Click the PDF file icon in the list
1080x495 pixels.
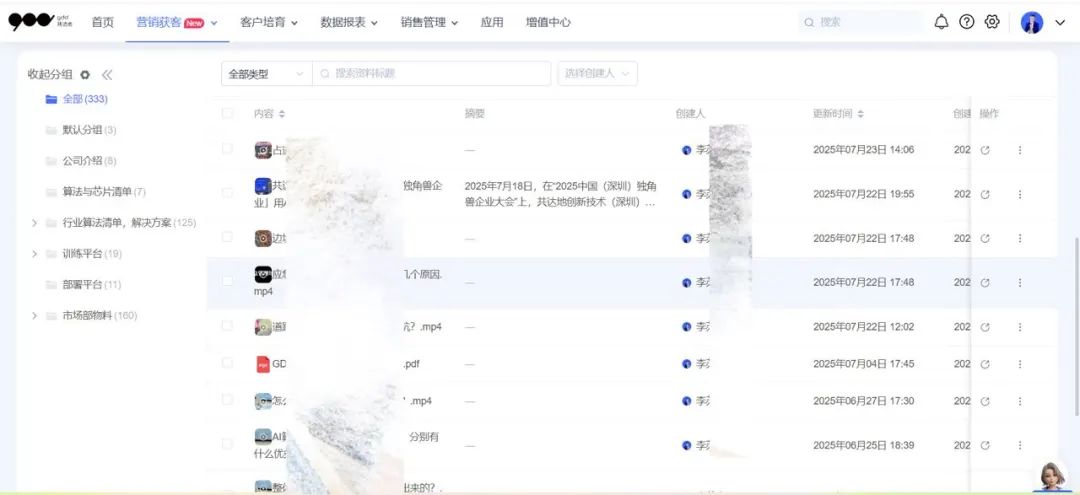(263, 364)
